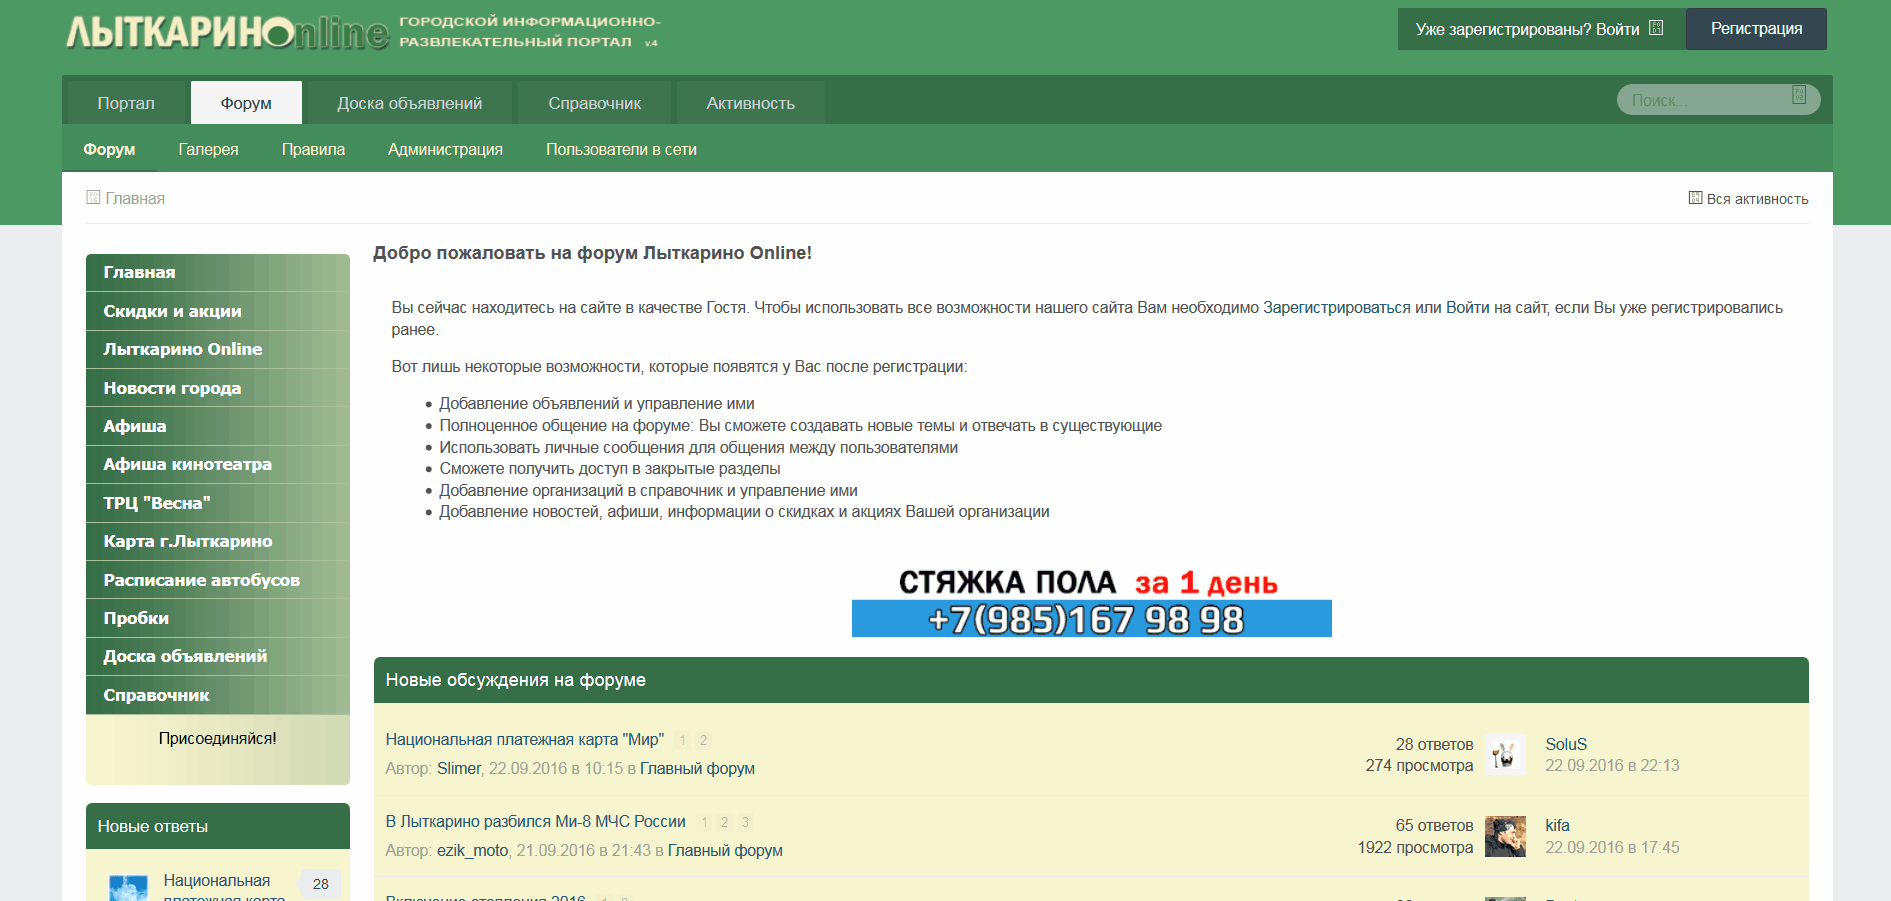
Task: Open the 22.09.2016 в 17:45 post link
Action: pyautogui.click(x=1612, y=847)
